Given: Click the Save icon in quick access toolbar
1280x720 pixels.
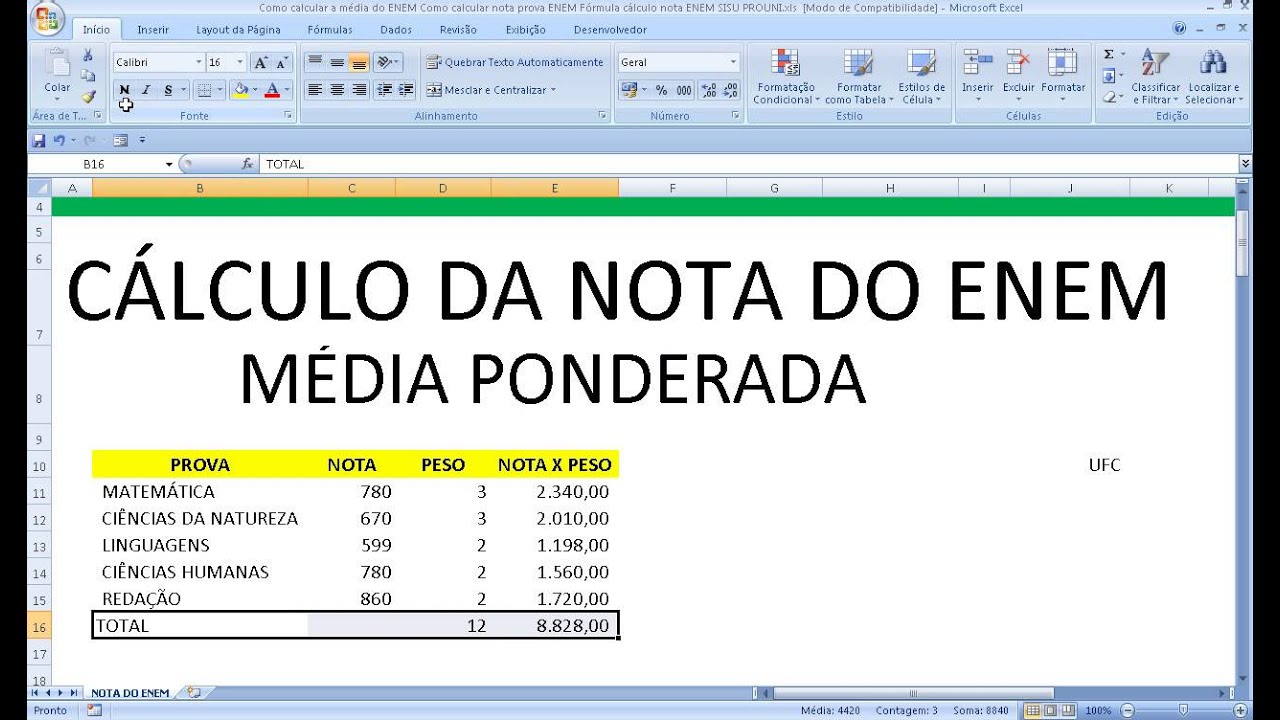Looking at the screenshot, I should (x=39, y=140).
